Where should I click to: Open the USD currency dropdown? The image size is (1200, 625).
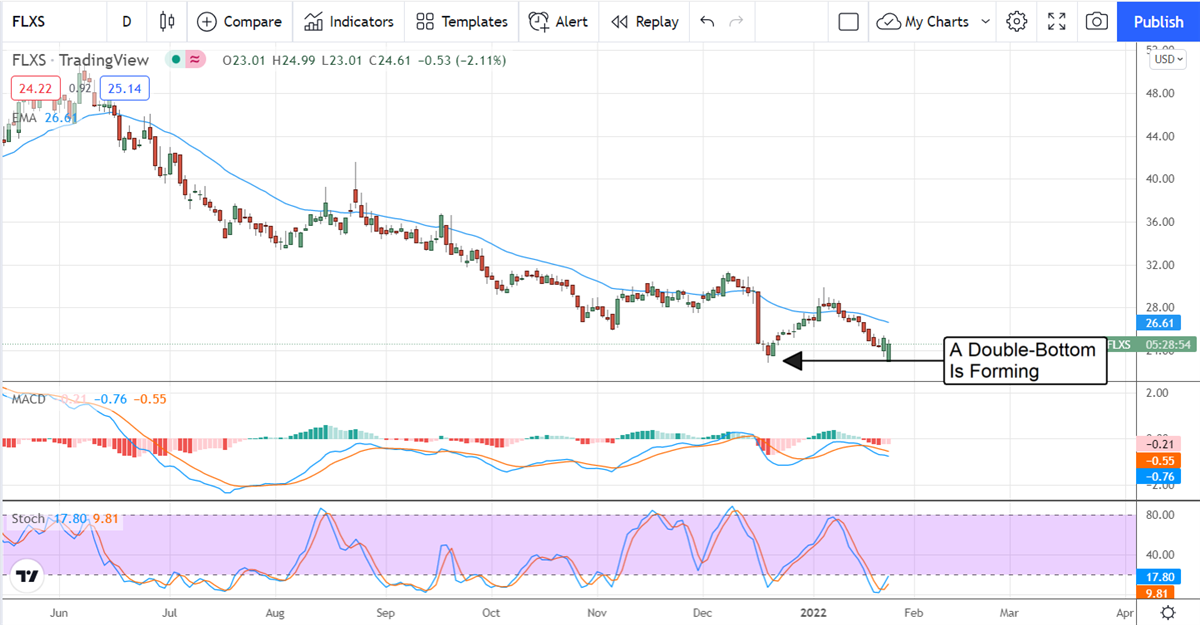pos(1168,59)
